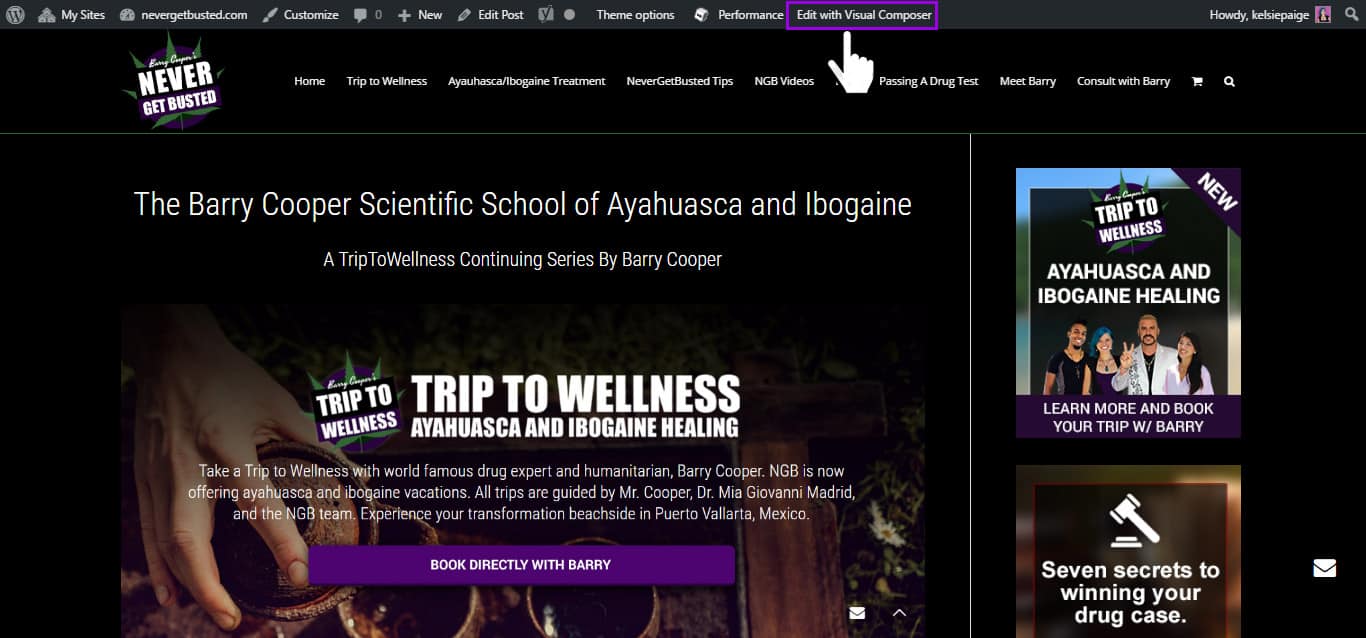Open the WordPress logo menu
1366x638 pixels.
(16, 15)
